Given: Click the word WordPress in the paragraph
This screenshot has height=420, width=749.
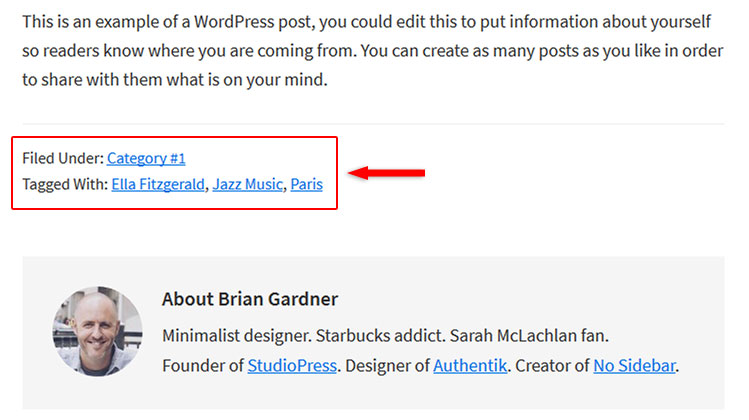Looking at the screenshot, I should (x=234, y=22).
